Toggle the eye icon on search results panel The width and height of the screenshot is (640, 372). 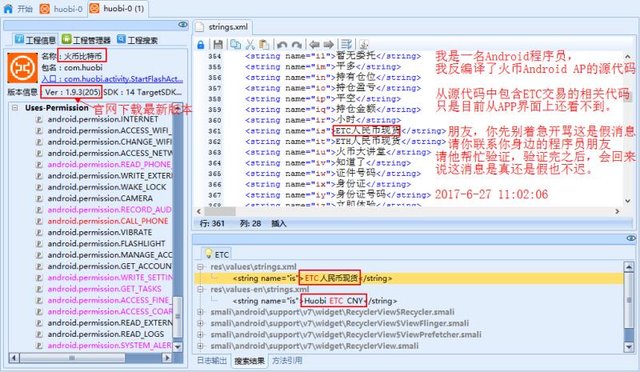(631, 238)
